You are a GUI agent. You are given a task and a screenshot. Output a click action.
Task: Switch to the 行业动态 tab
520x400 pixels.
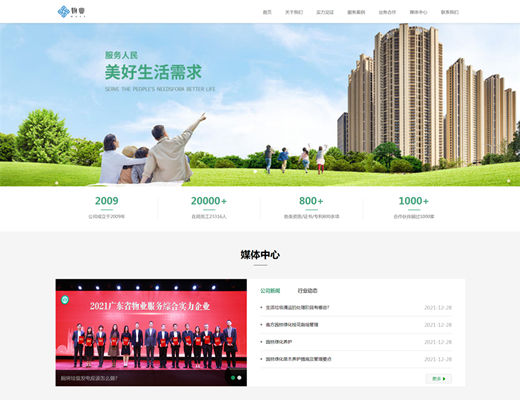(307, 291)
